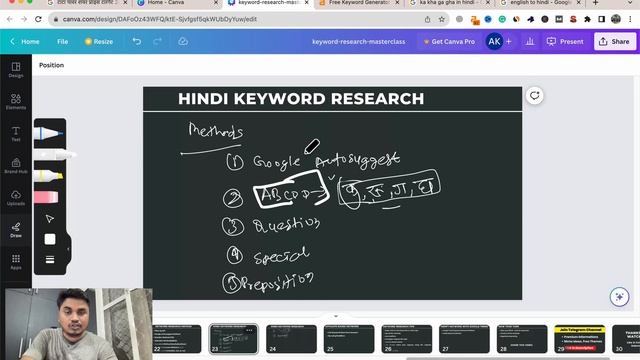This screenshot has height=360, width=640.
Task: Select the Draw tool in sidebar
Action: 16,230
